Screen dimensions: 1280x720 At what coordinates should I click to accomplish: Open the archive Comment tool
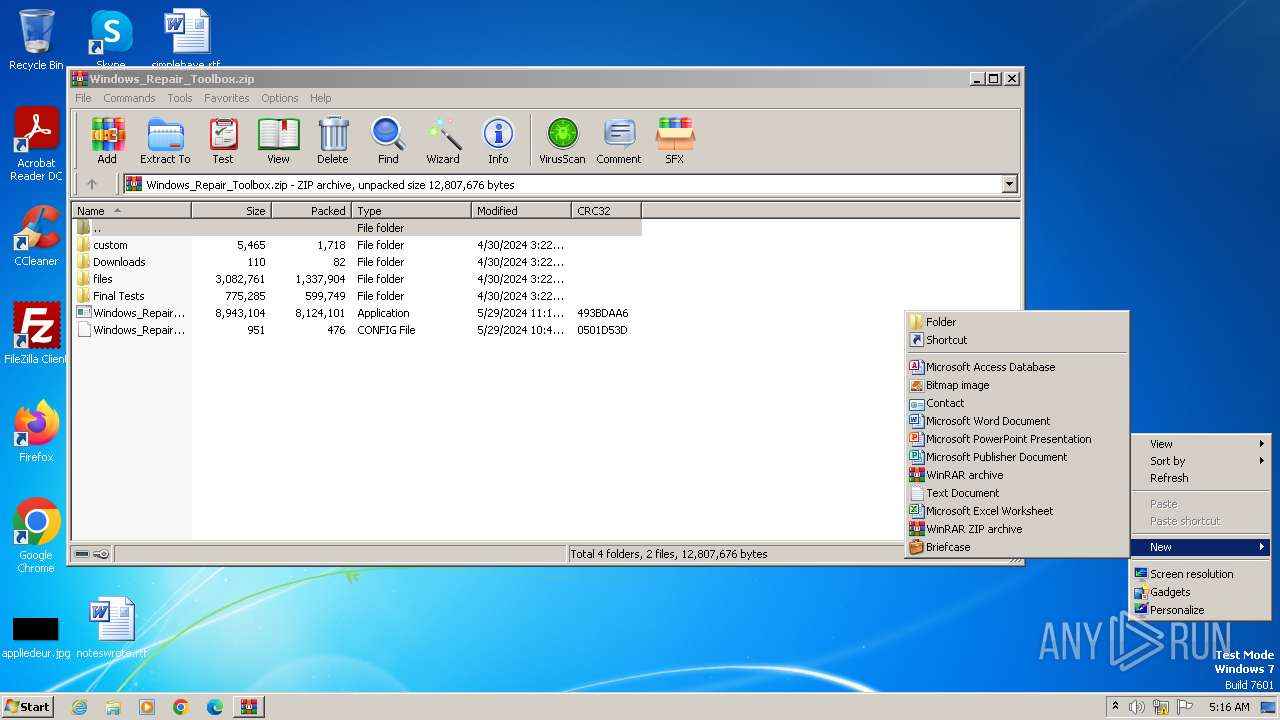[x=619, y=141]
